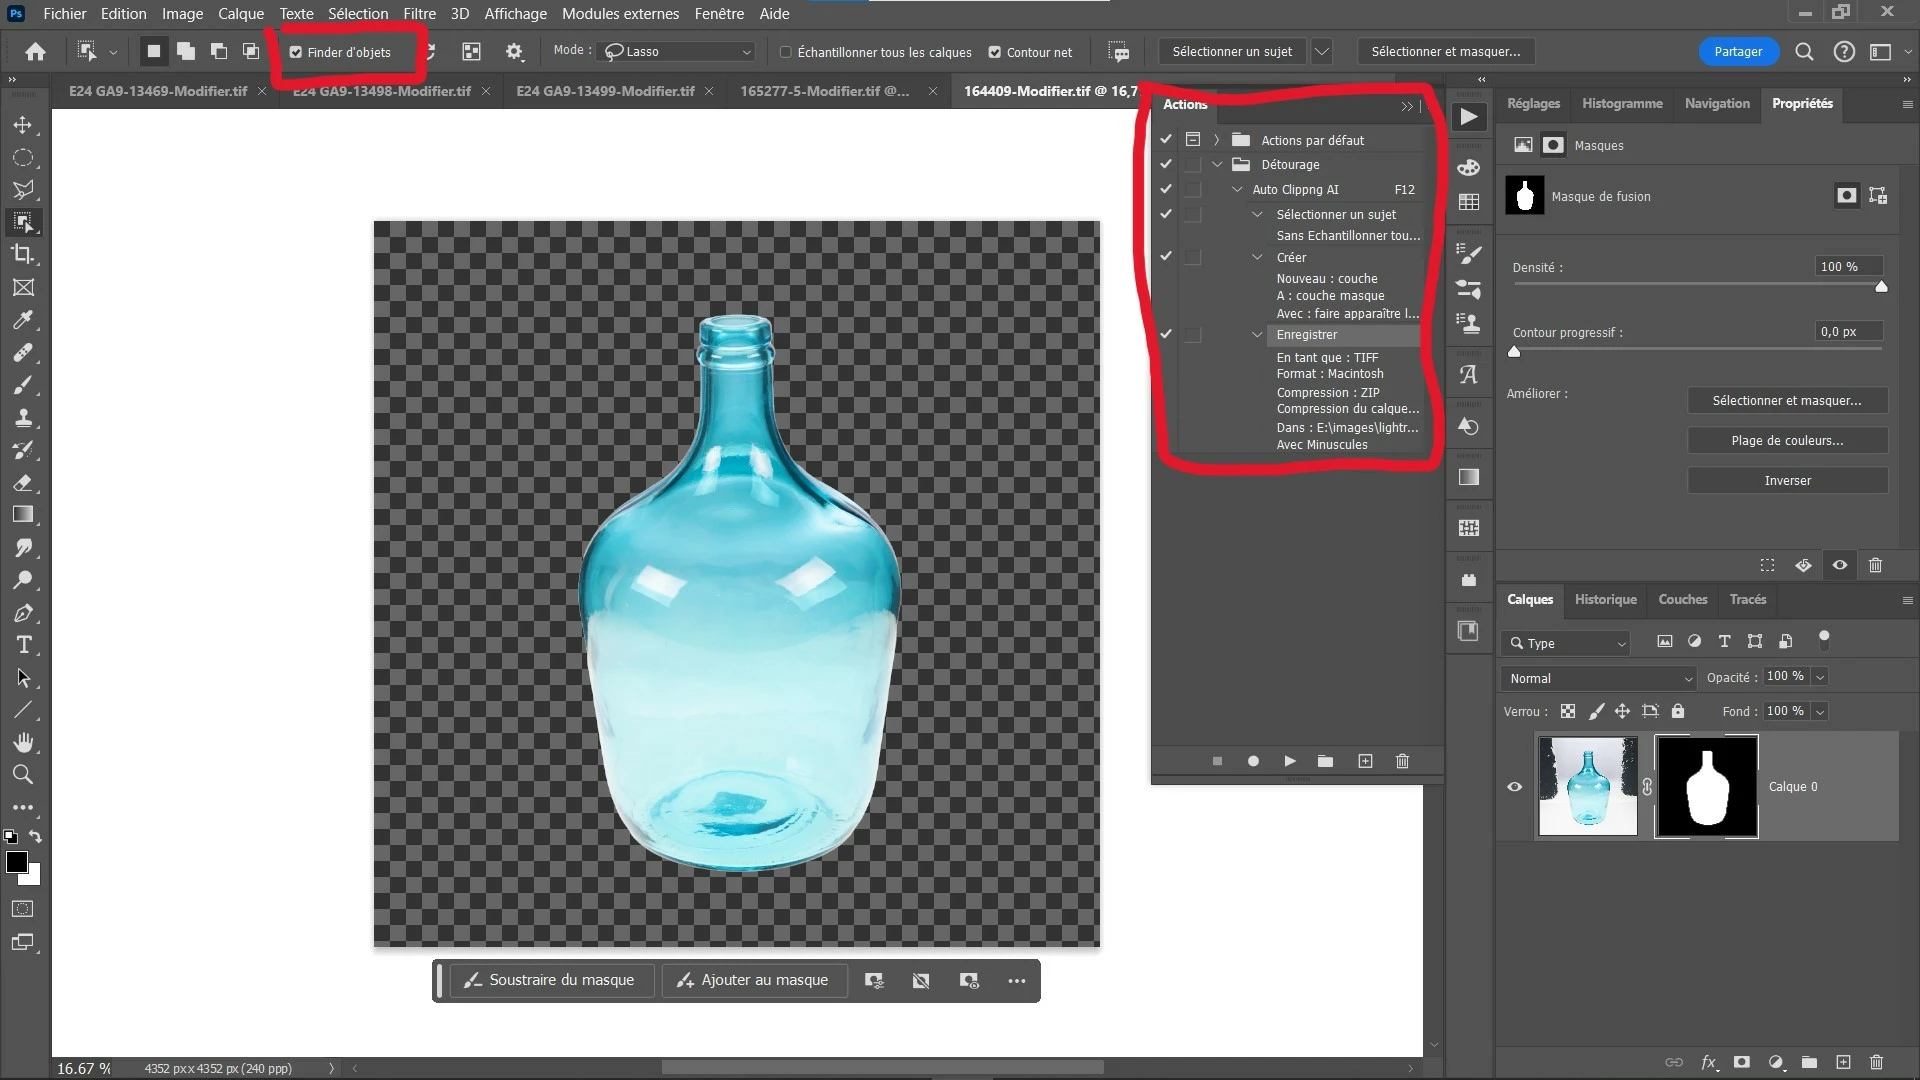
Task: Disable the Finder d'objets checkbox
Action: tap(296, 52)
